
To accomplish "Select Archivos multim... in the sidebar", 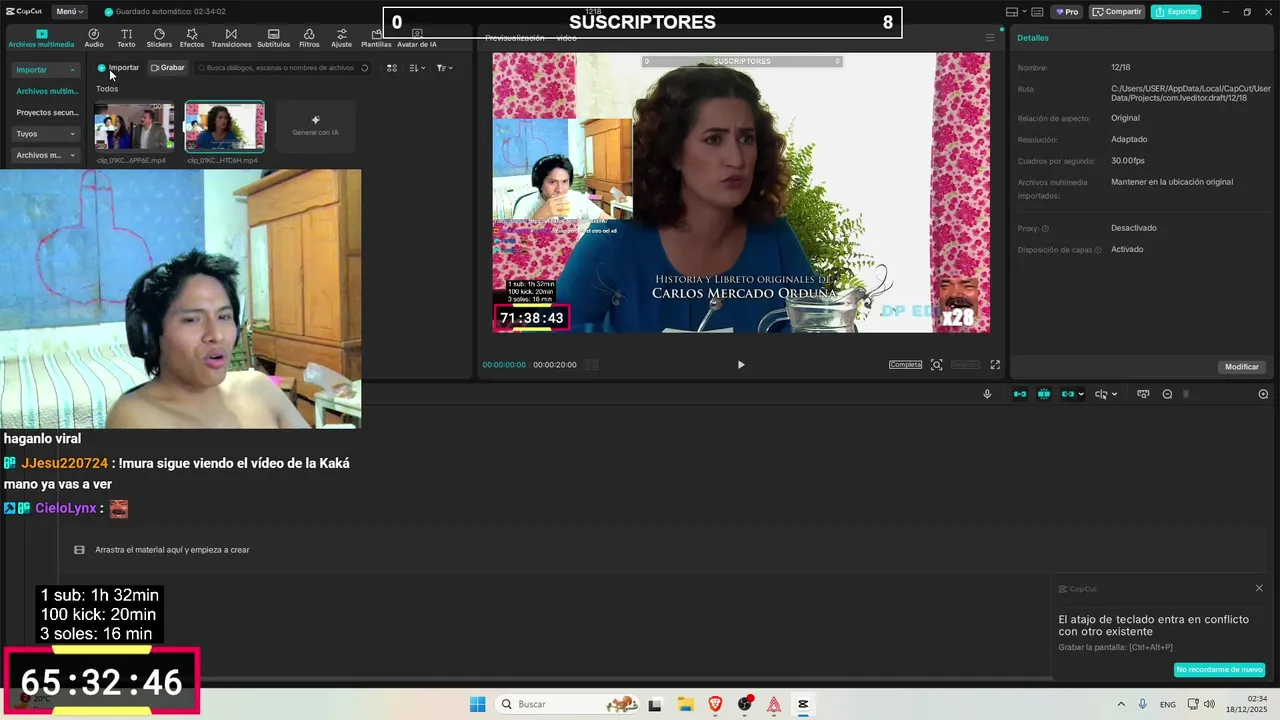I will pos(46,91).
